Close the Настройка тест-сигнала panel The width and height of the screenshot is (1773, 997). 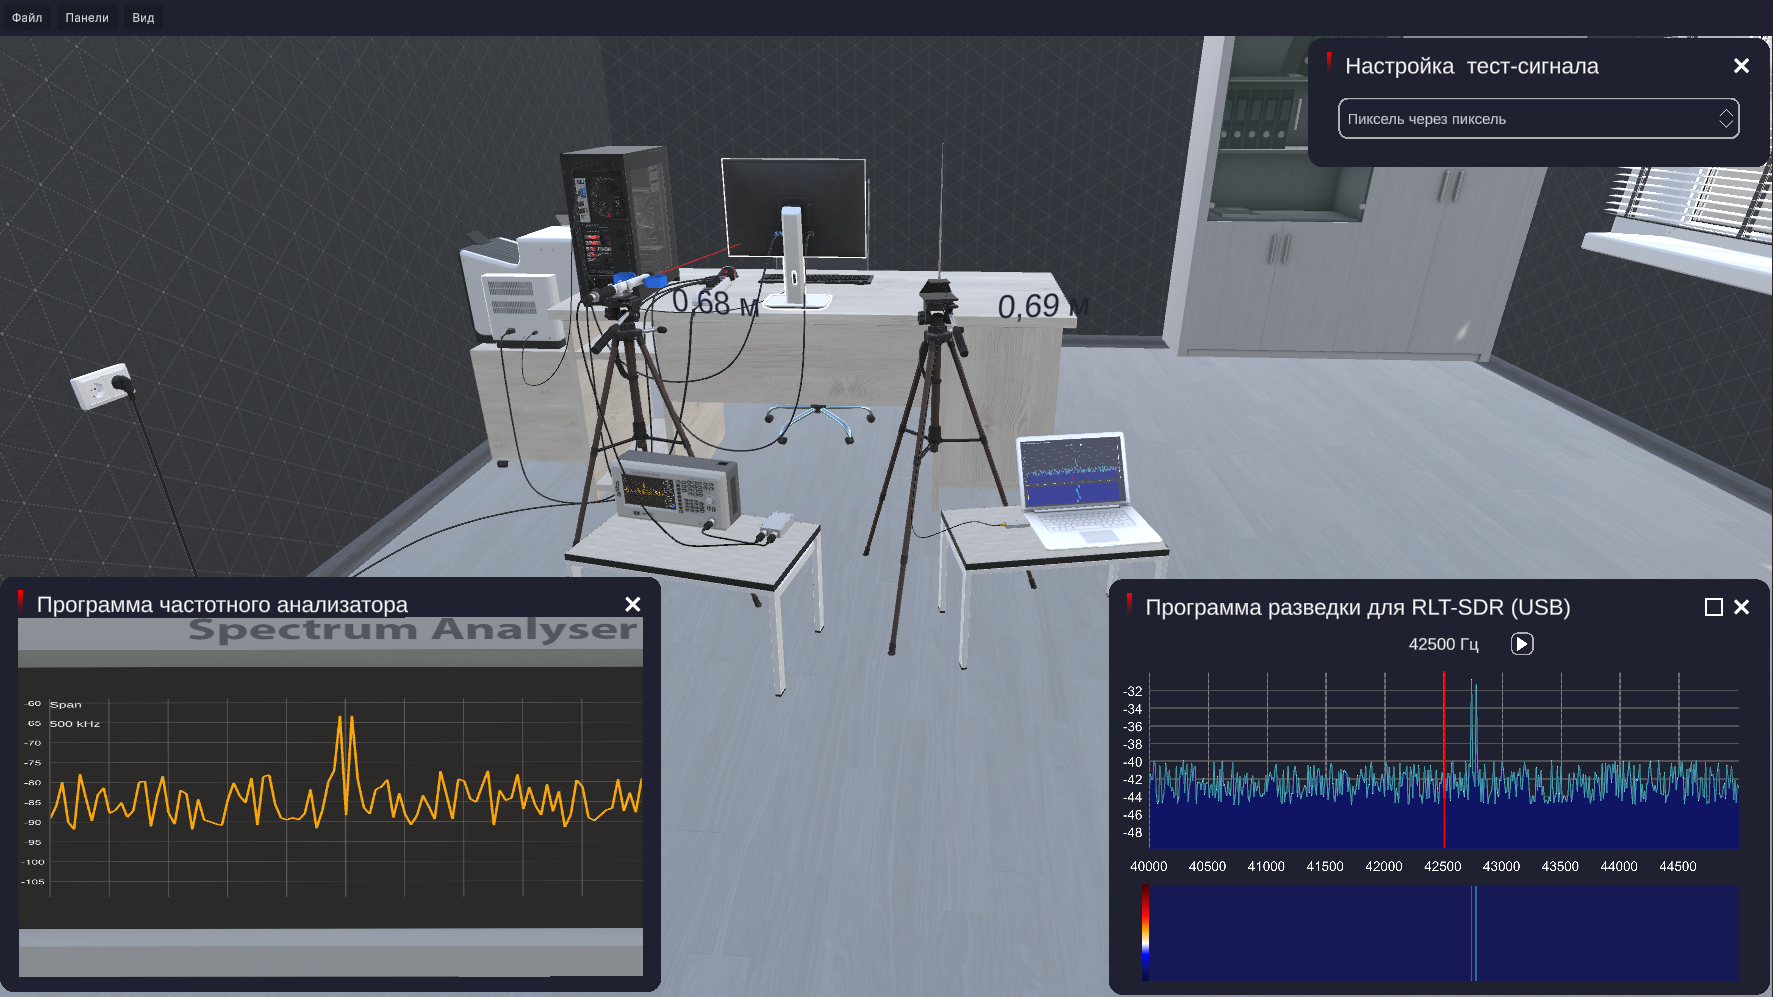point(1741,66)
